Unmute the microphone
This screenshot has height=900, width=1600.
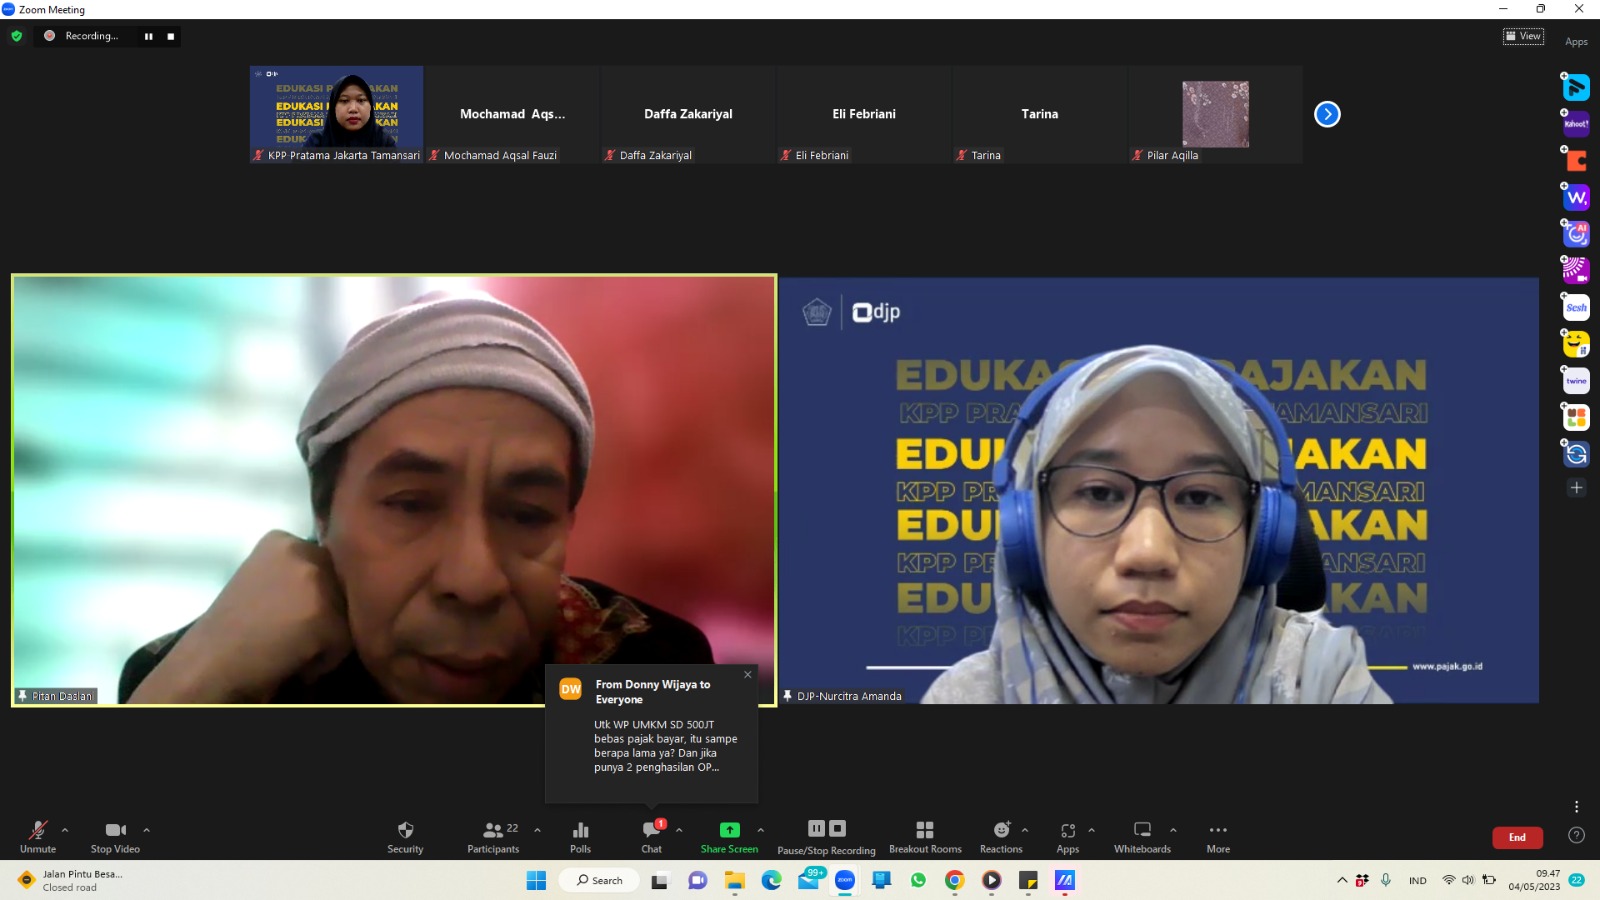point(38,836)
